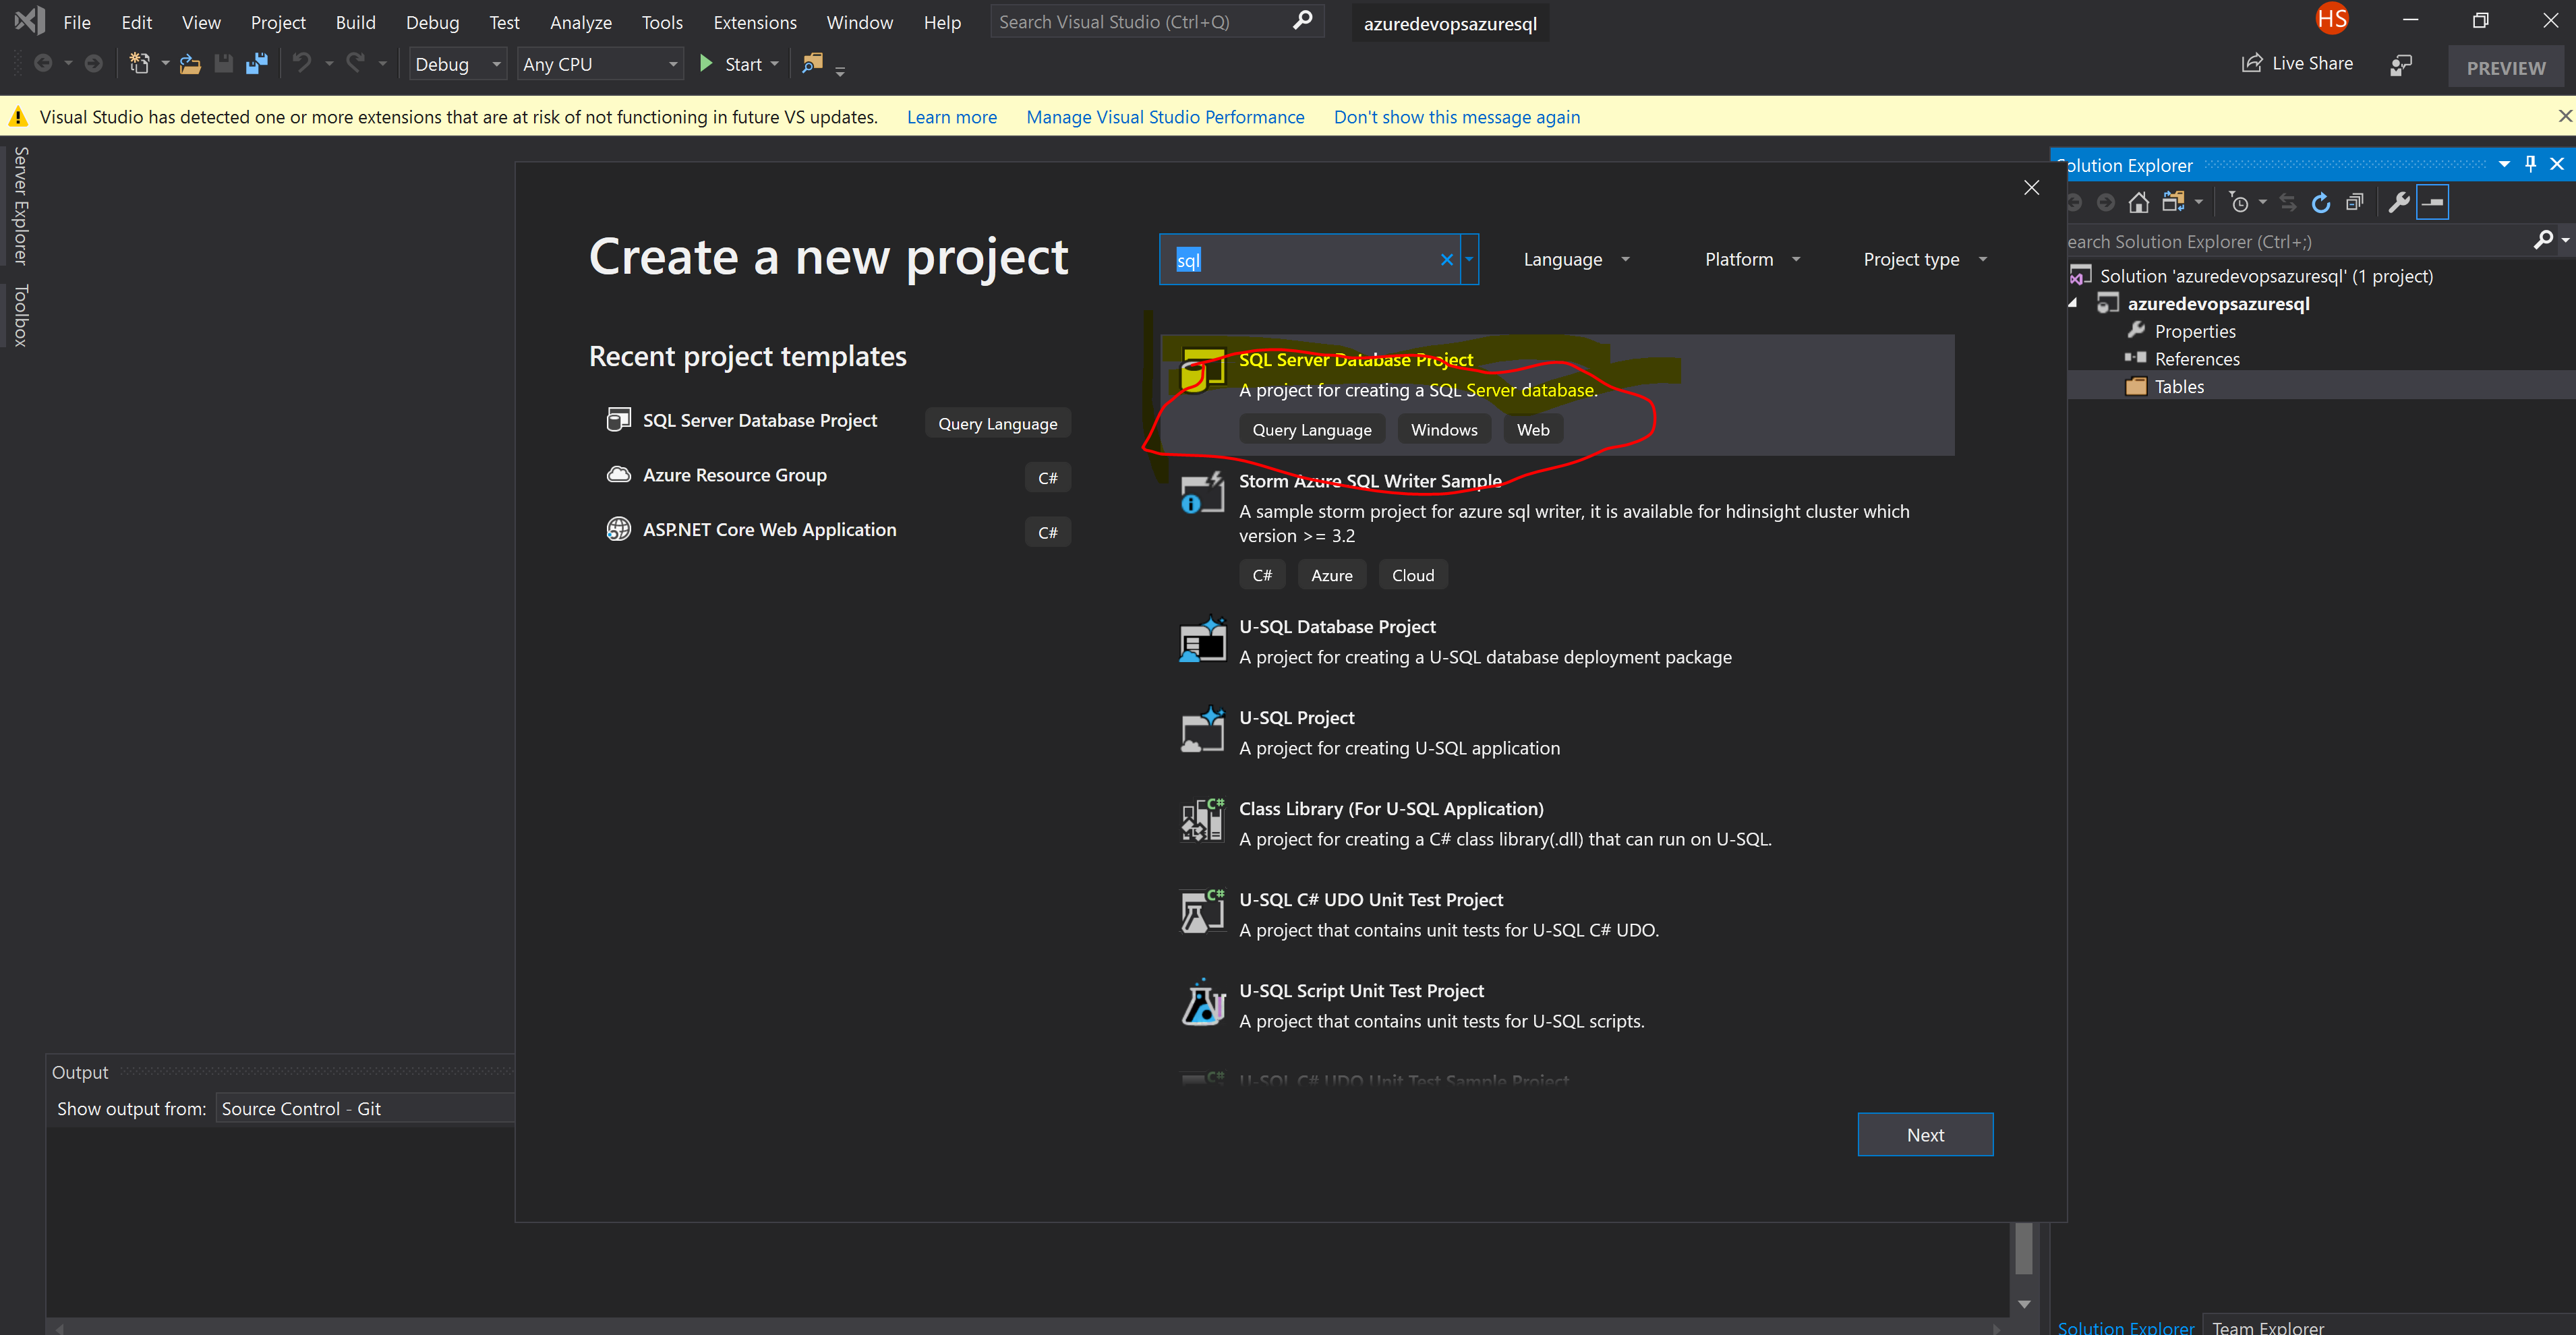This screenshot has height=1335, width=2576.
Task: Click the Next button
Action: (1925, 1134)
